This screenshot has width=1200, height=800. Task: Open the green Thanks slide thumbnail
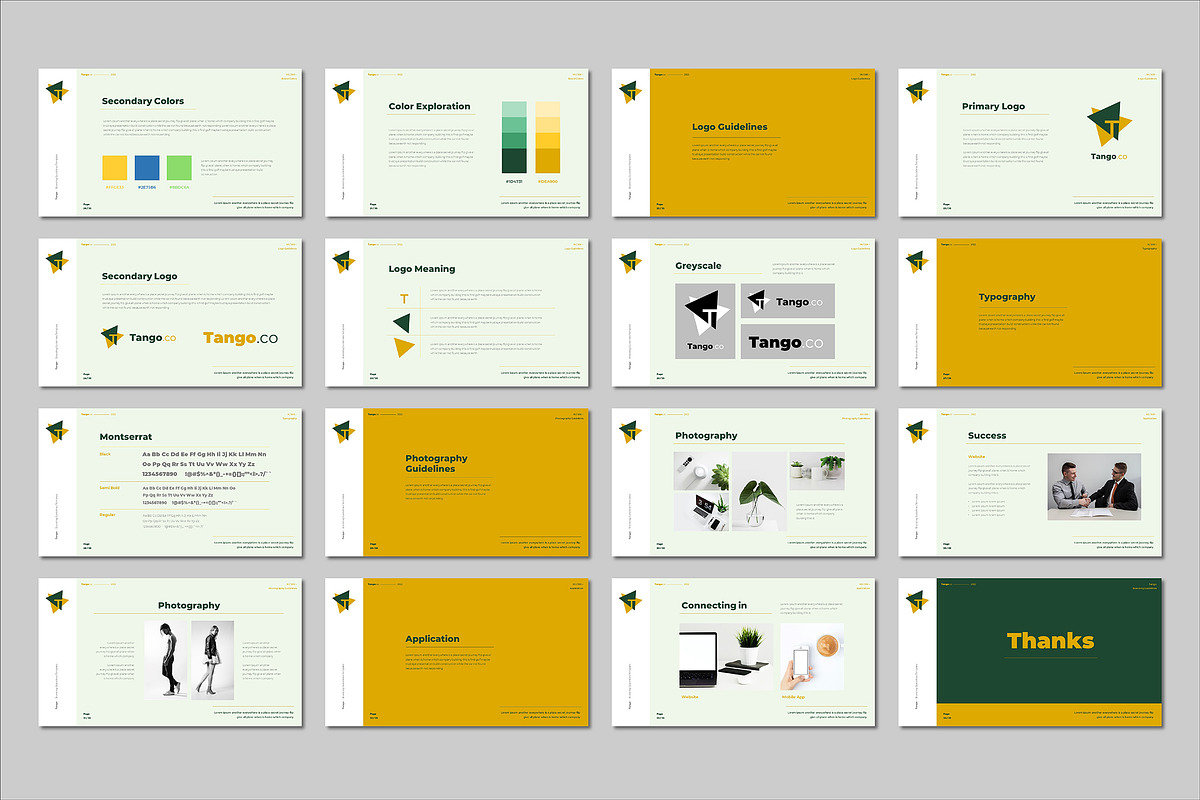1031,652
